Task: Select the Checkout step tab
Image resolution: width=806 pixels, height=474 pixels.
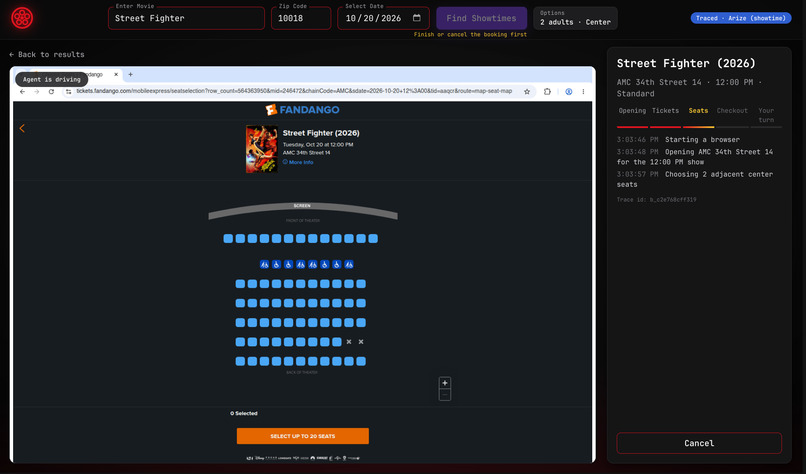Action: tap(732, 111)
